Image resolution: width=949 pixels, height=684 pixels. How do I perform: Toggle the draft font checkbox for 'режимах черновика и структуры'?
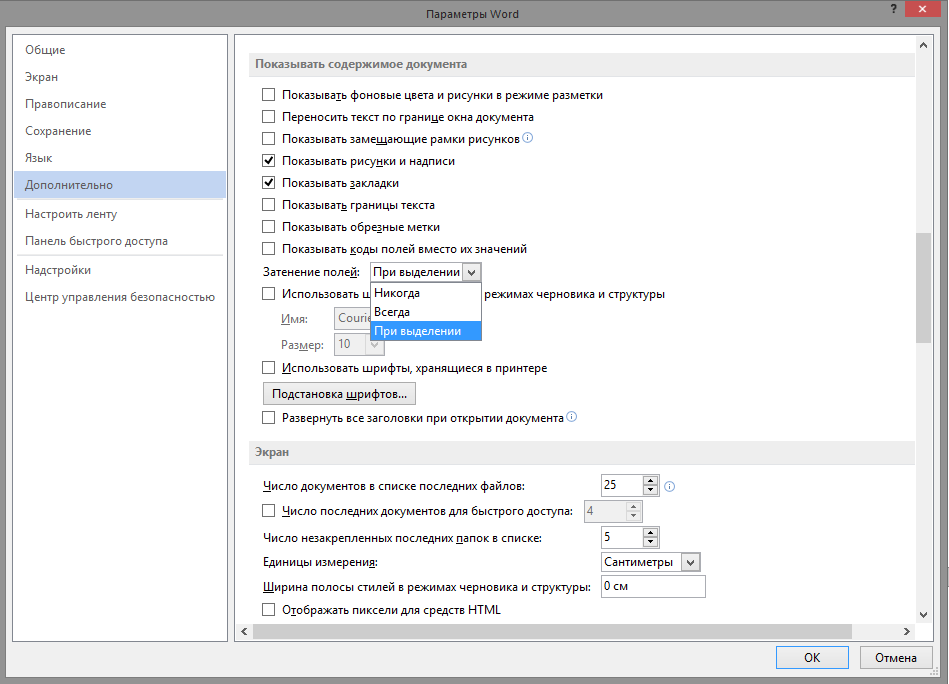[268, 294]
